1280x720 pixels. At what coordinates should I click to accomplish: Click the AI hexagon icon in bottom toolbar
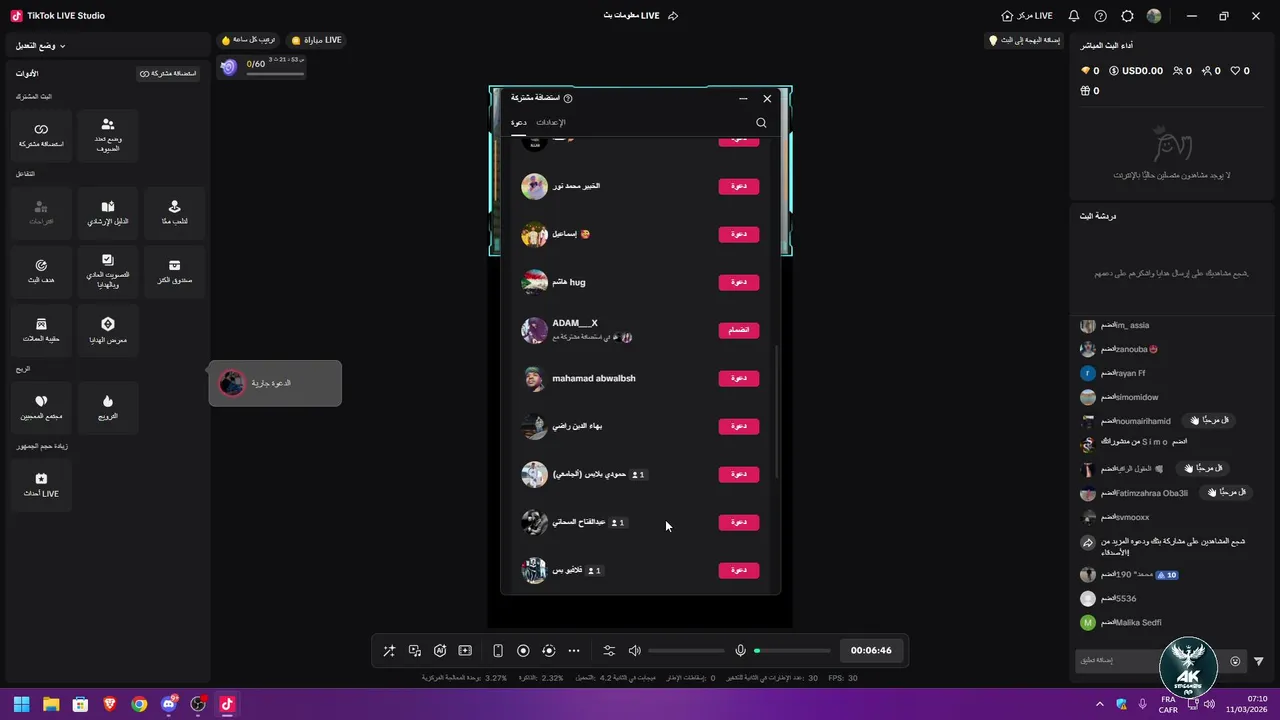440,650
